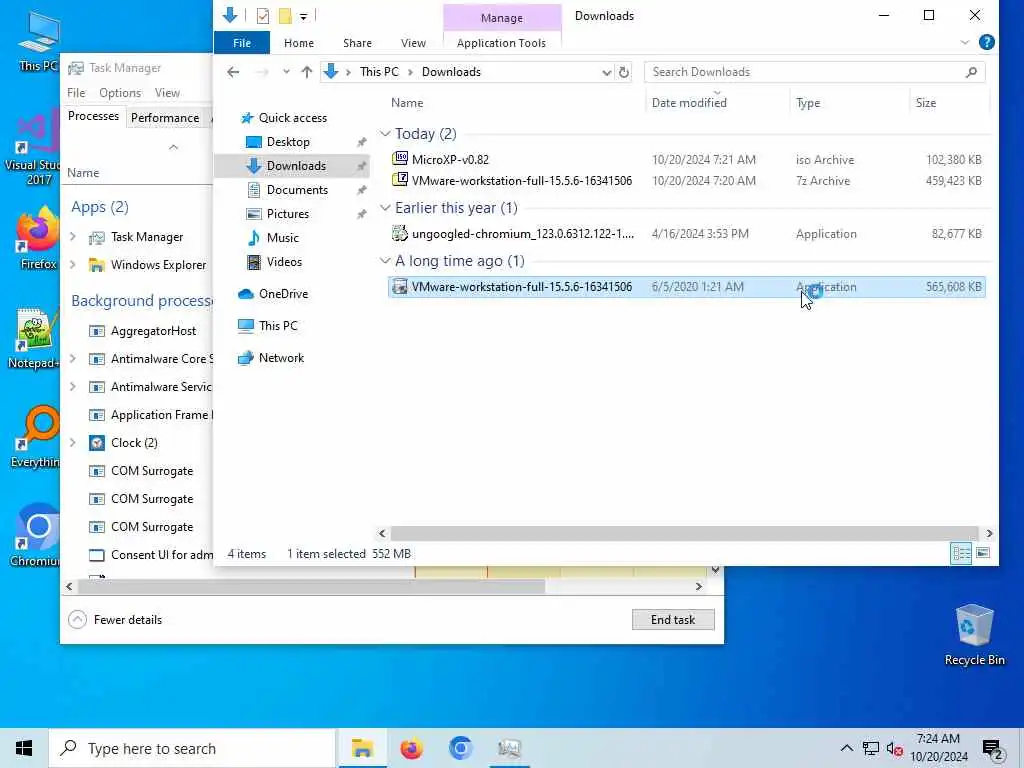Screen dimensions: 1024x768
Task: Select Documents in navigation pane
Action: (297, 189)
